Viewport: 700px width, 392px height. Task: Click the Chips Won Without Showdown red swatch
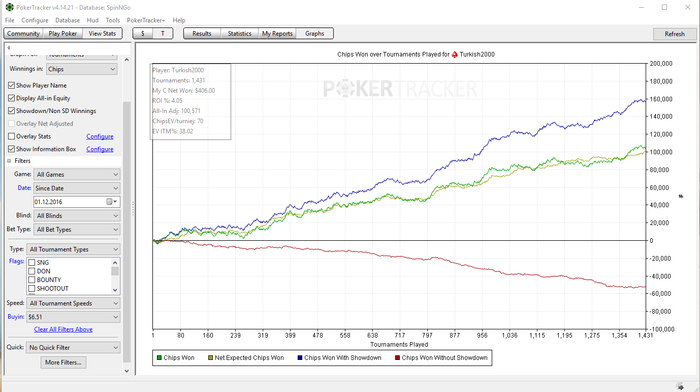pos(397,358)
